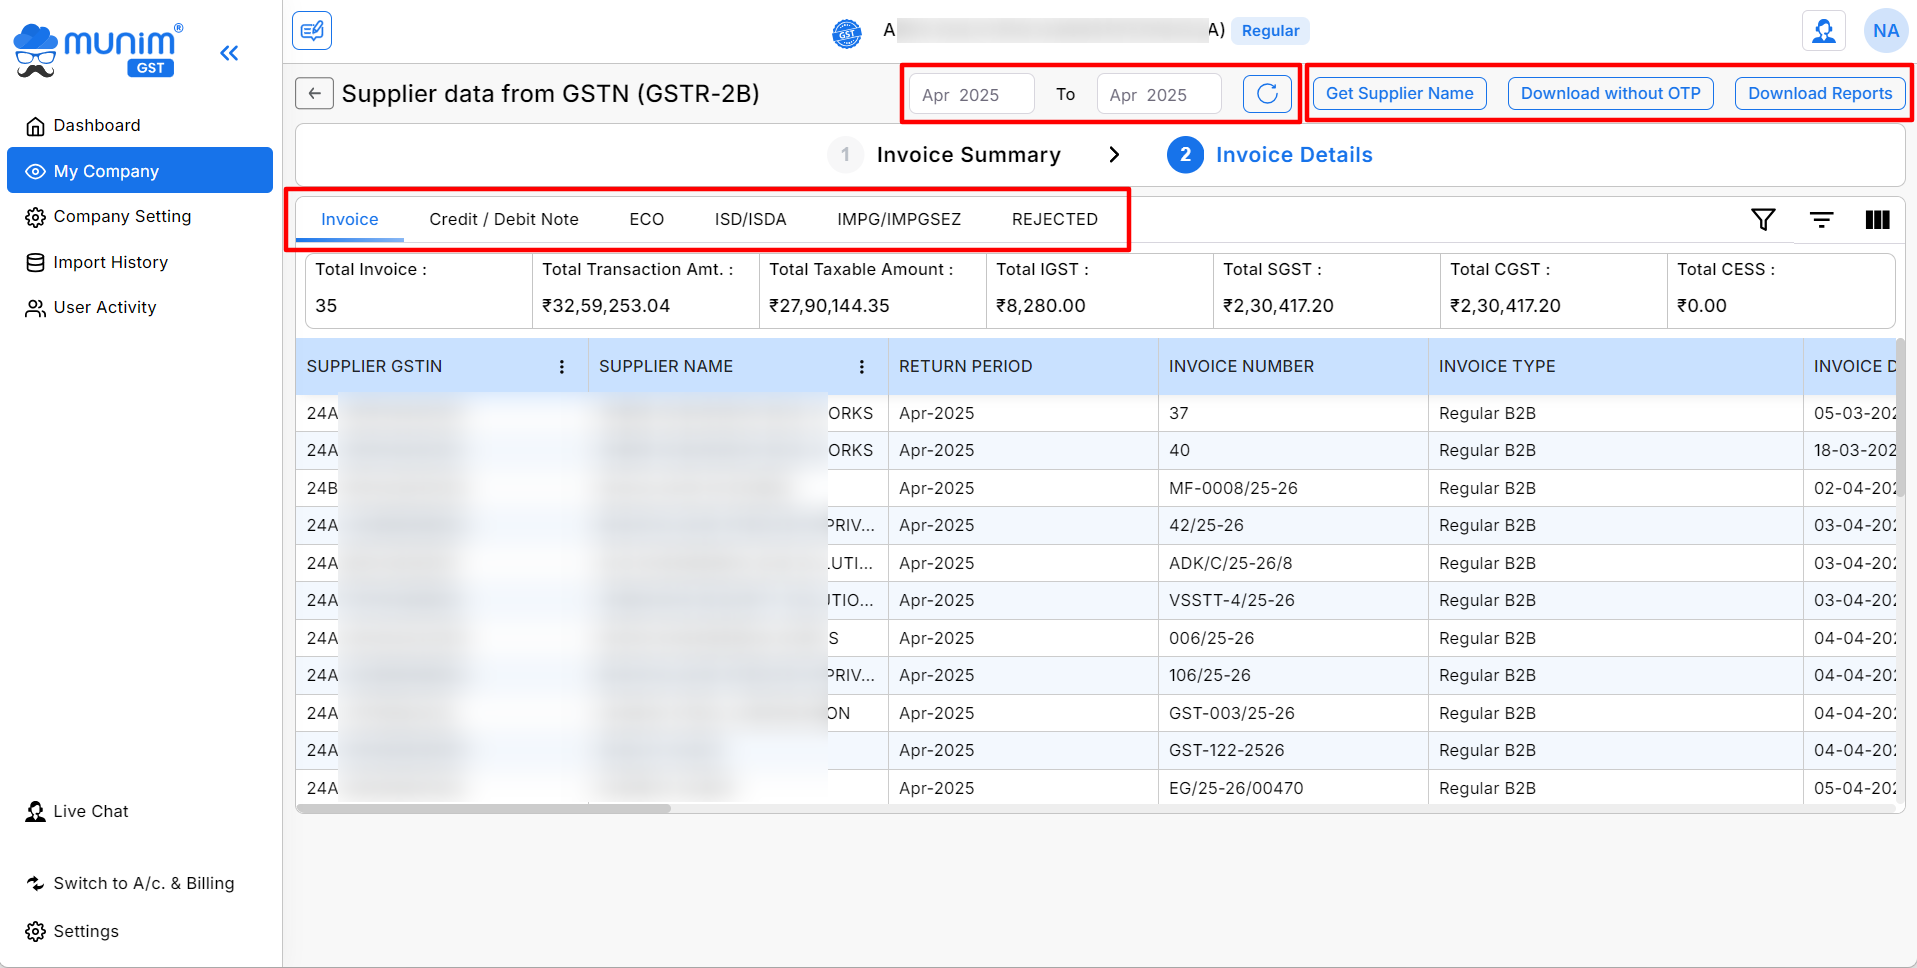Switch to the REJECTED tab
This screenshot has height=968, width=1917.
pyautogui.click(x=1054, y=219)
